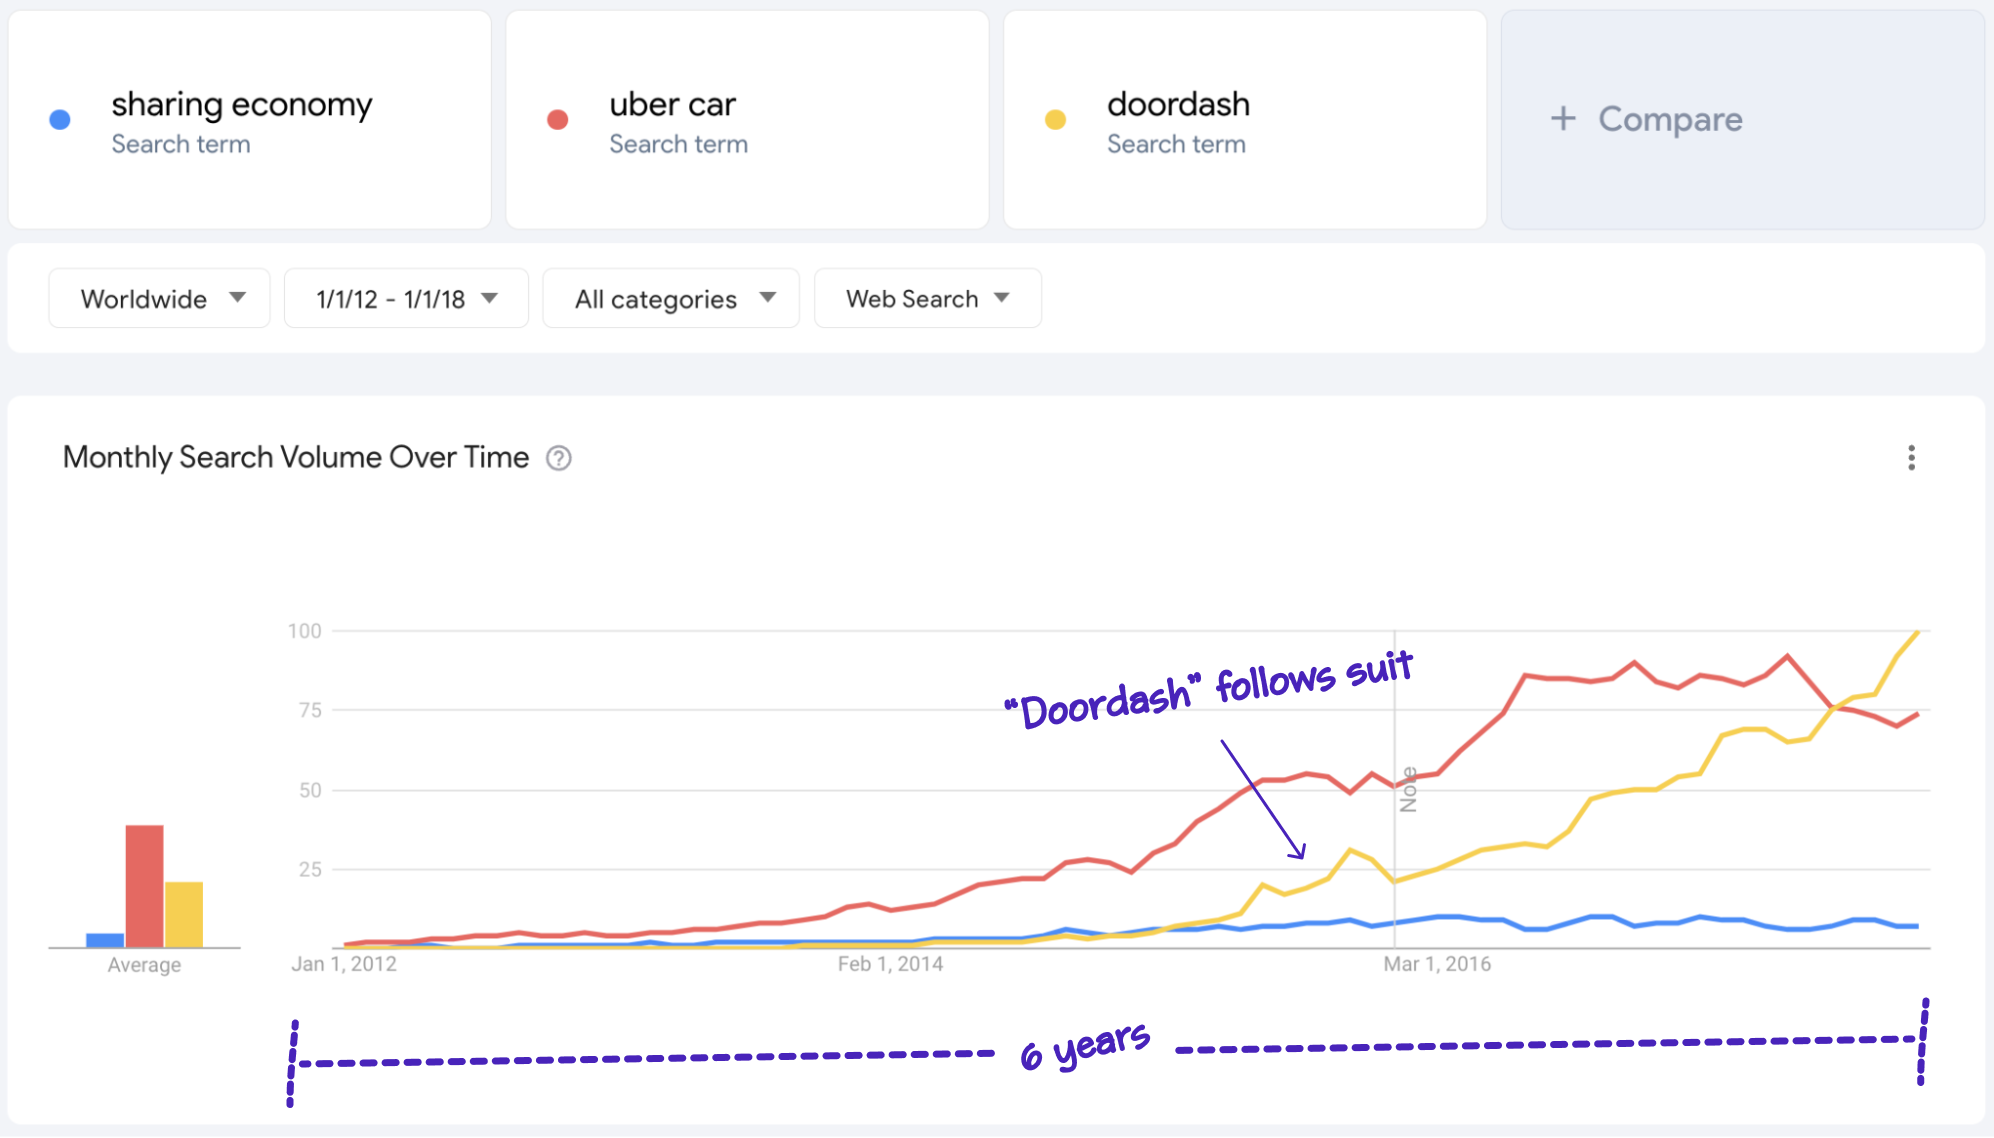
Task: Open the All categories dropdown
Action: tap(671, 298)
